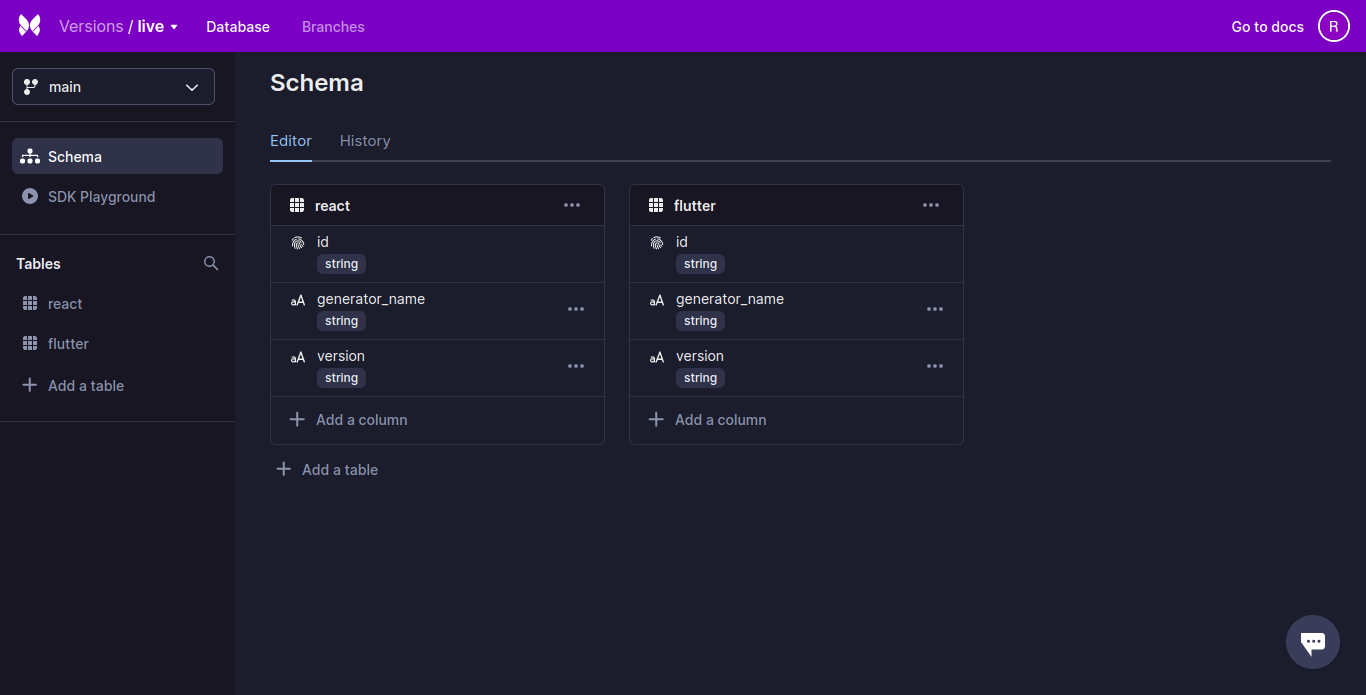Screen dimensions: 1366x695
Task: Click the string badge under flutter version
Action: pos(700,378)
